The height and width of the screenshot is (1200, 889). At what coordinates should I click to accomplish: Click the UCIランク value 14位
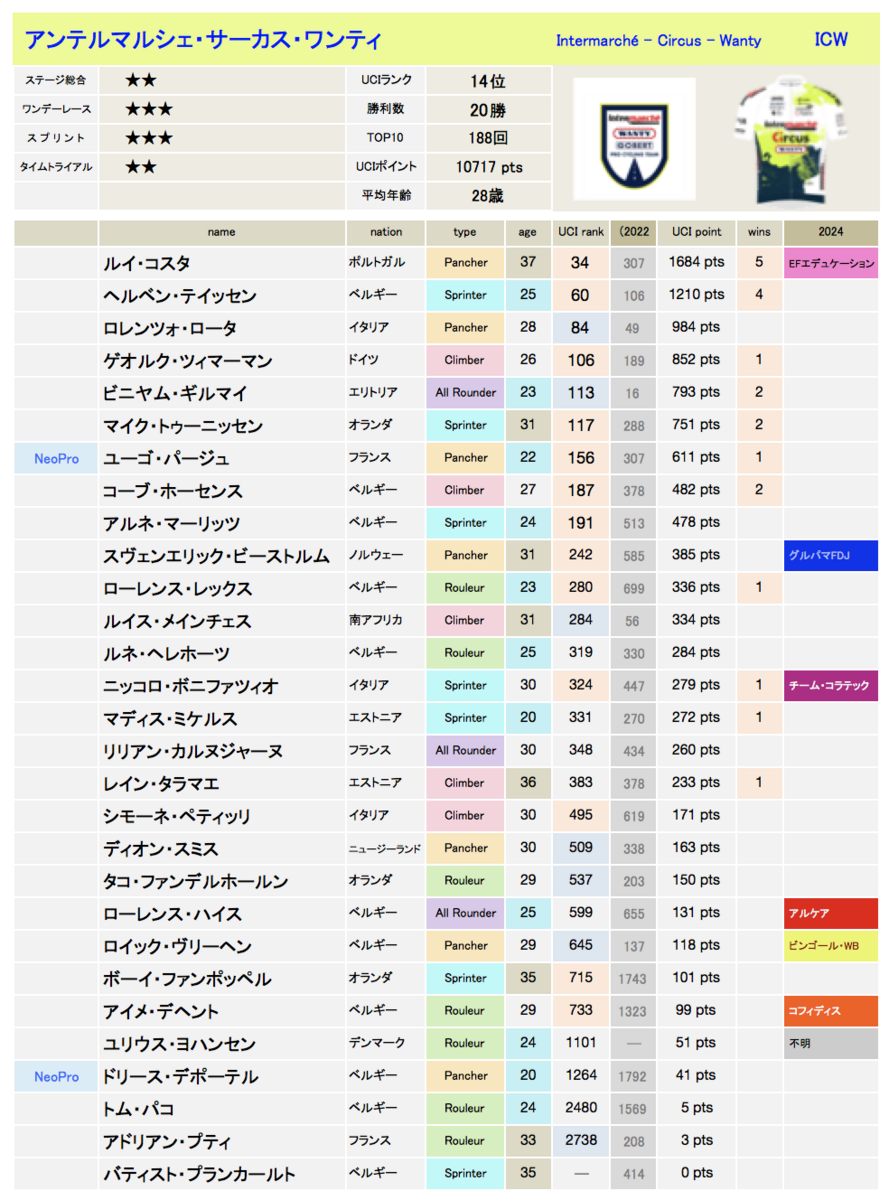[487, 82]
